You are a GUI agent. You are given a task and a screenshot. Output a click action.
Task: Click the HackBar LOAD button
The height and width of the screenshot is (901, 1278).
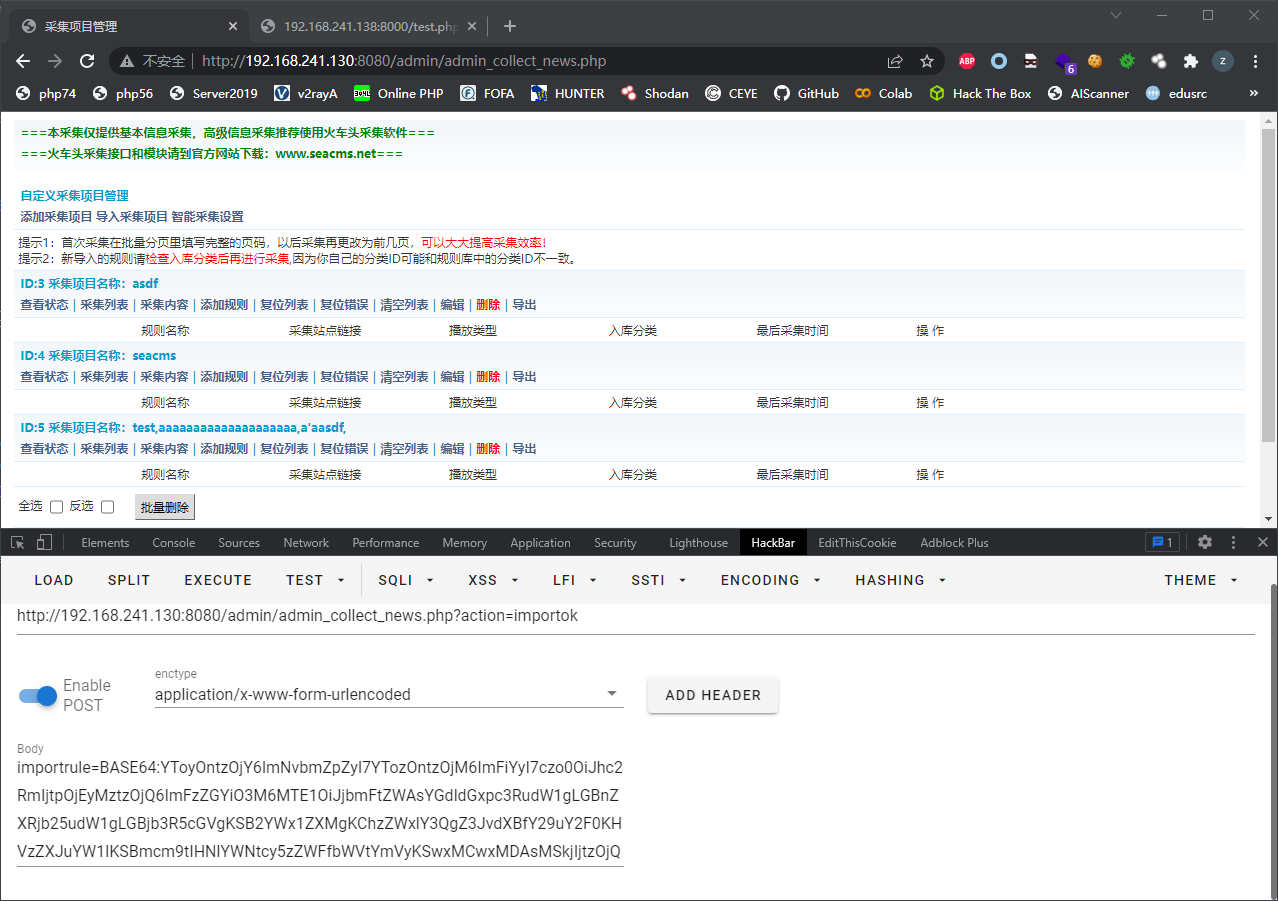(x=54, y=580)
